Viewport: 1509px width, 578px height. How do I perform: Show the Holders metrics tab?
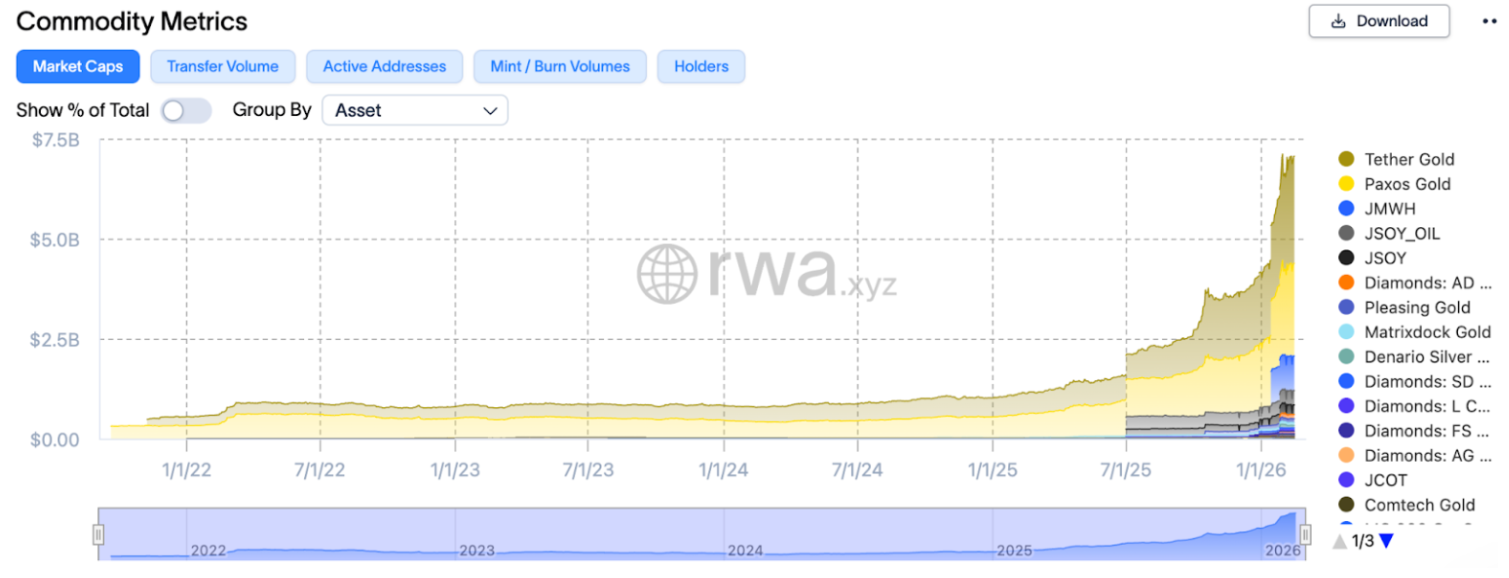click(702, 66)
